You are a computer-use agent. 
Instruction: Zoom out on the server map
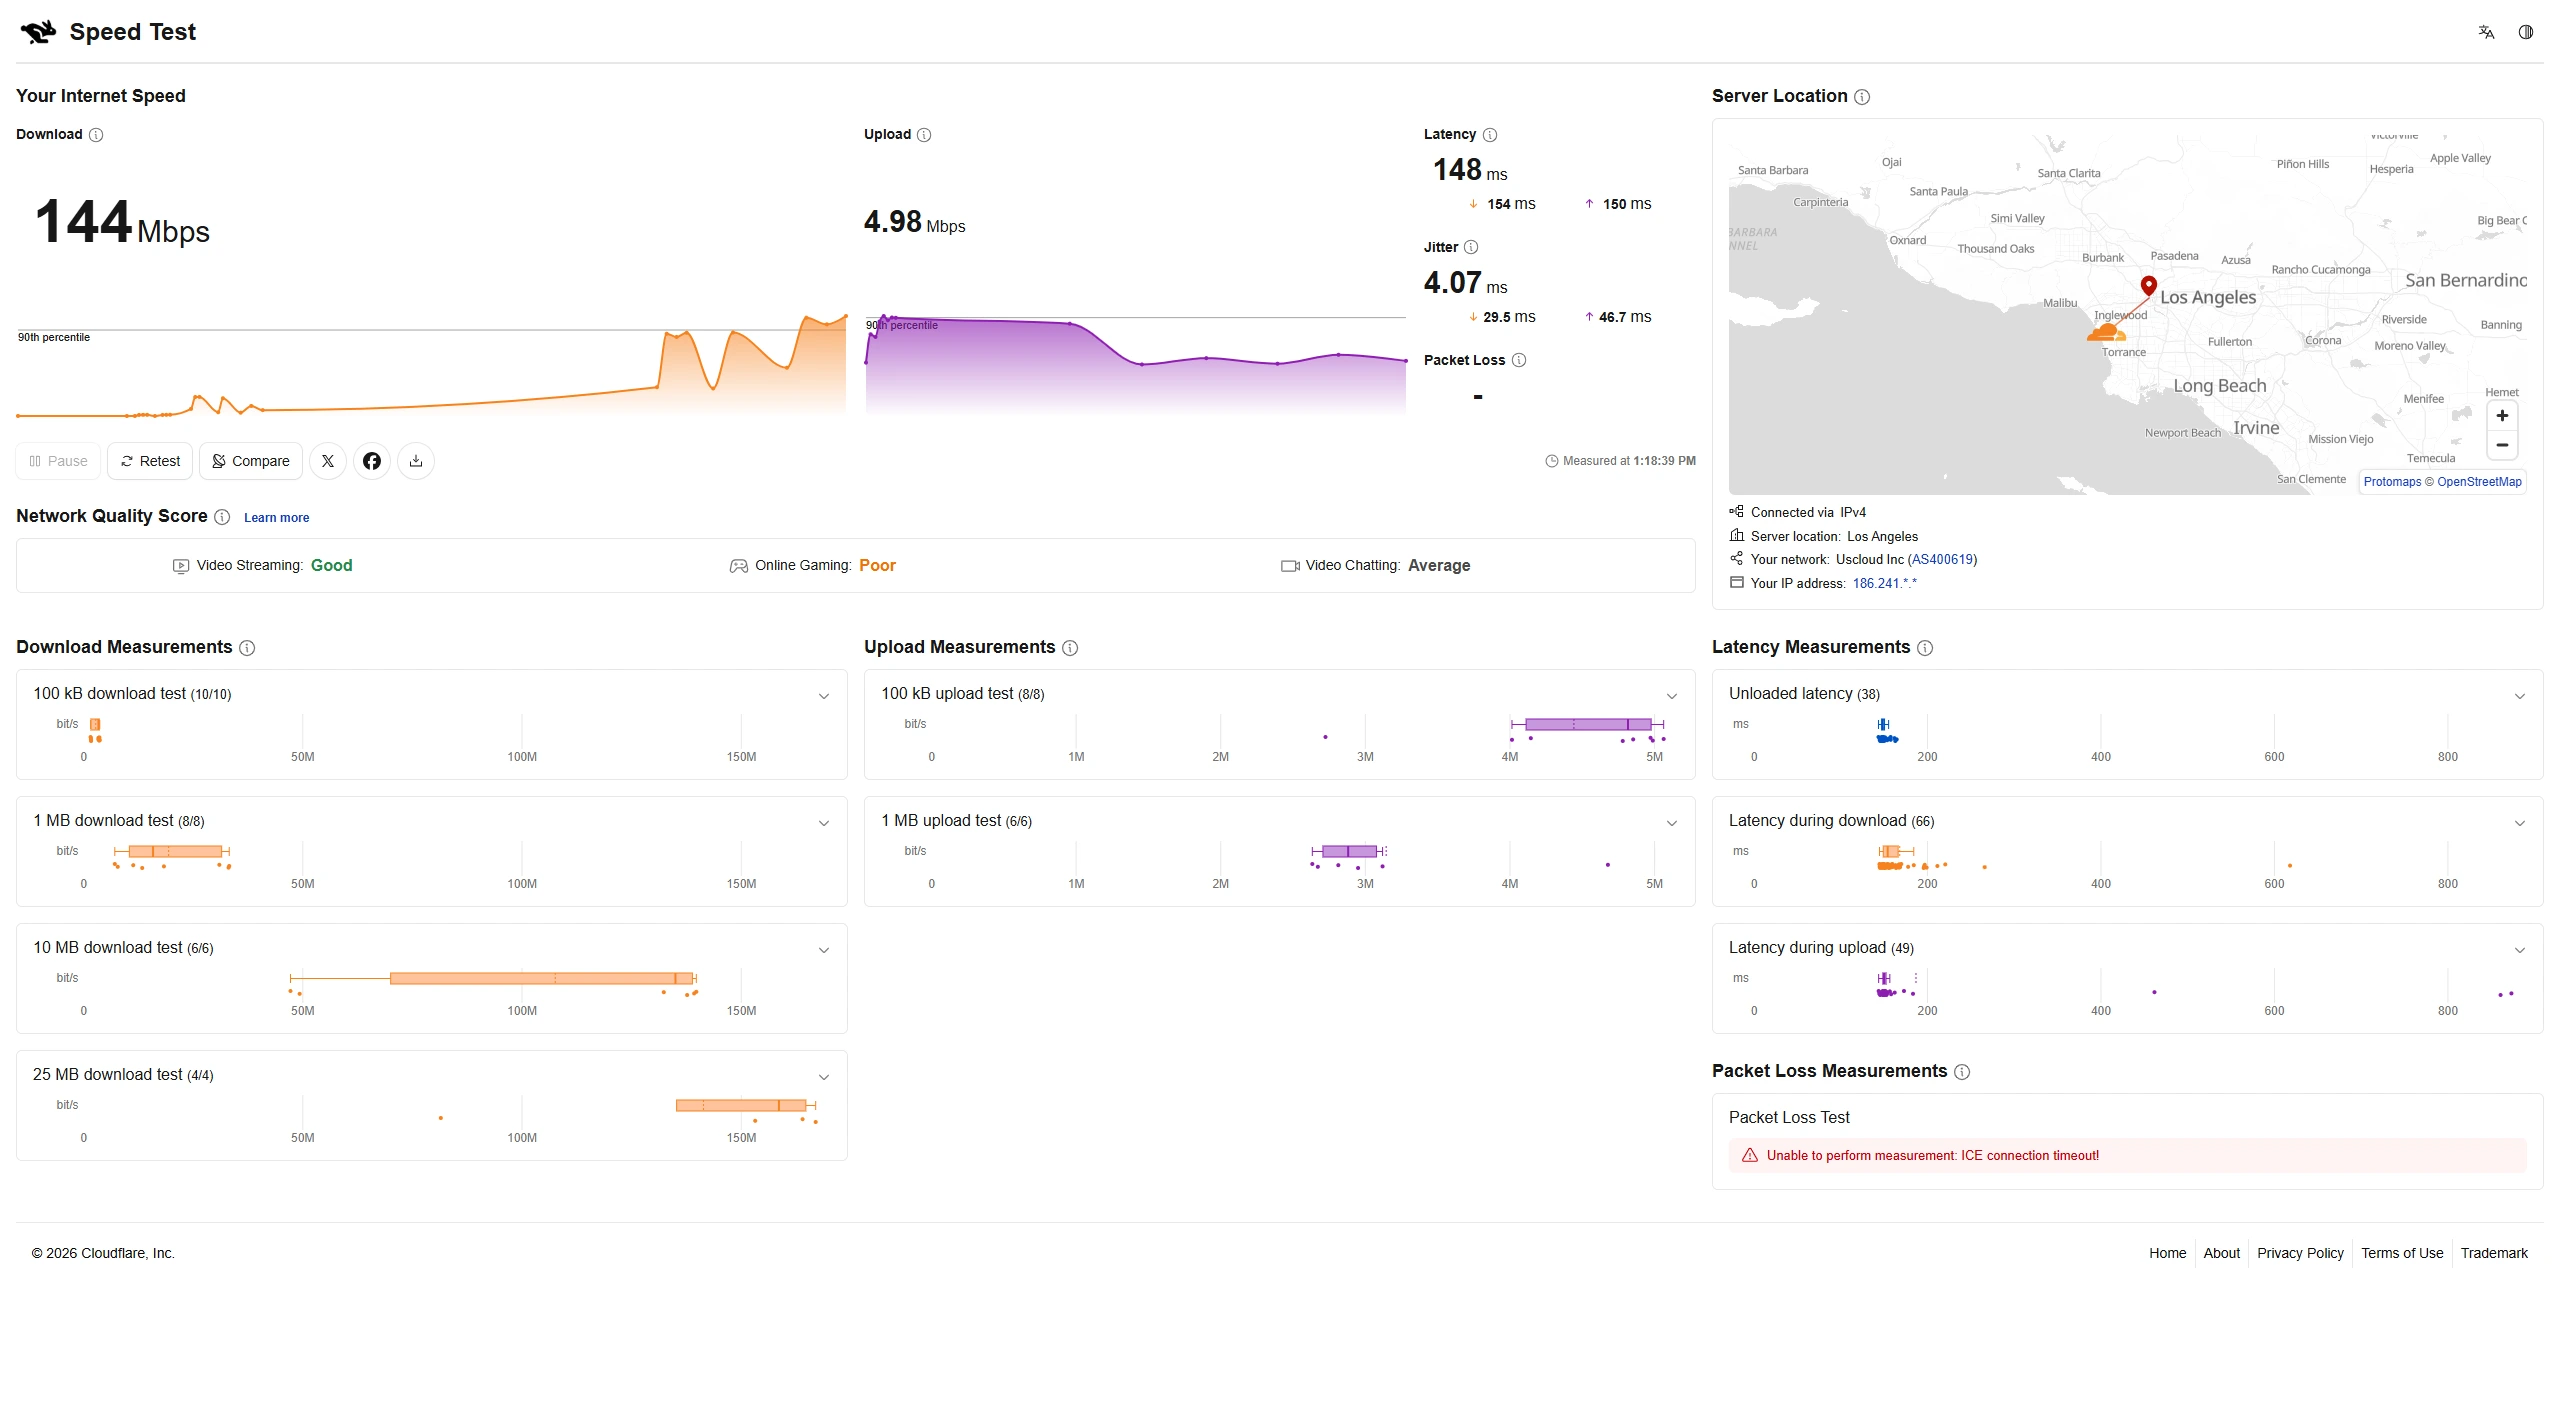2502,445
